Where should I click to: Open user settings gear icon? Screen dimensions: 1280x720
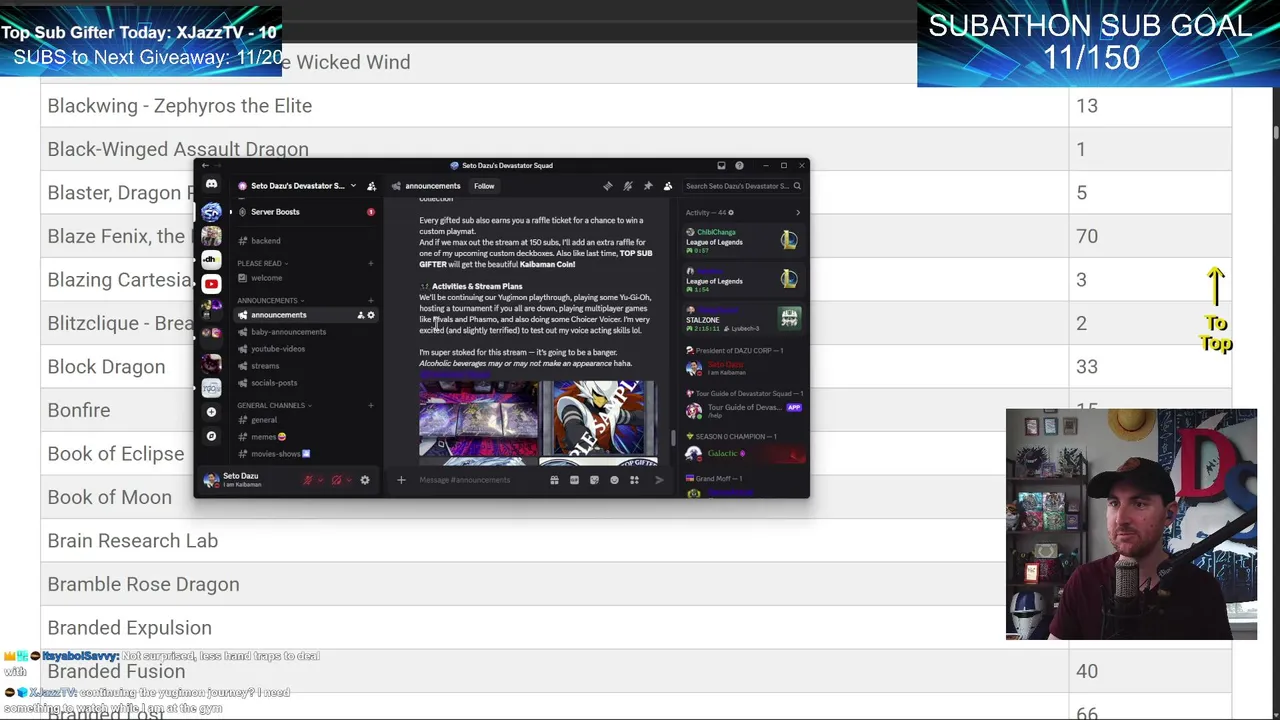(x=365, y=480)
